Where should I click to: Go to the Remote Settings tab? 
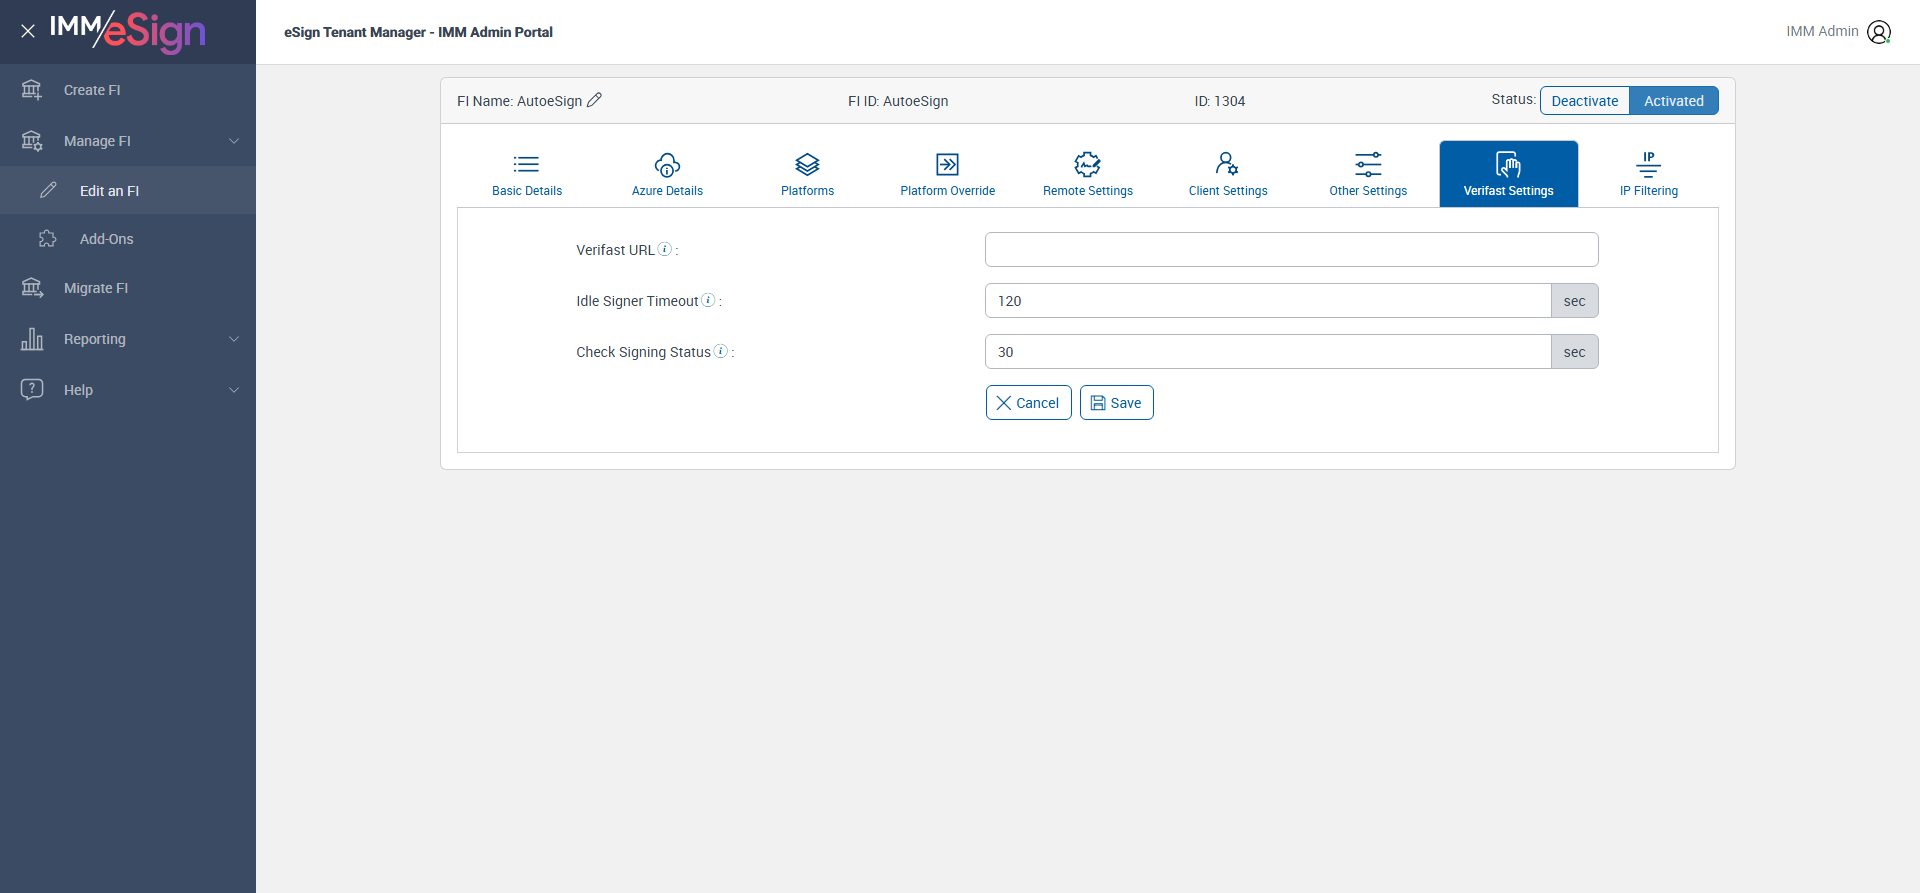tap(1088, 174)
